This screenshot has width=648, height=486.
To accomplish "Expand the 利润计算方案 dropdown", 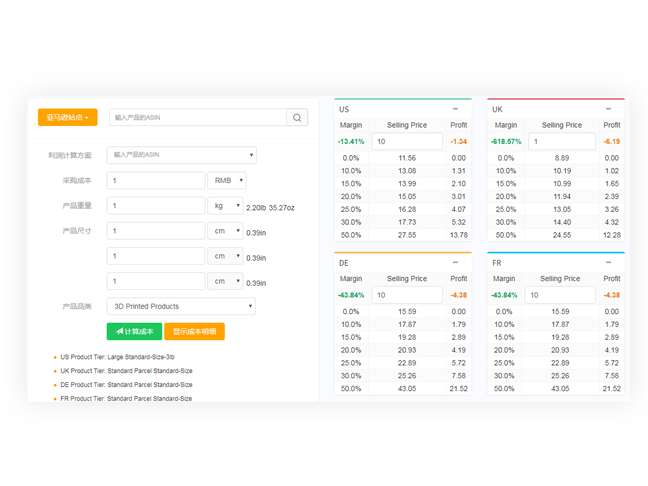I will point(181,155).
